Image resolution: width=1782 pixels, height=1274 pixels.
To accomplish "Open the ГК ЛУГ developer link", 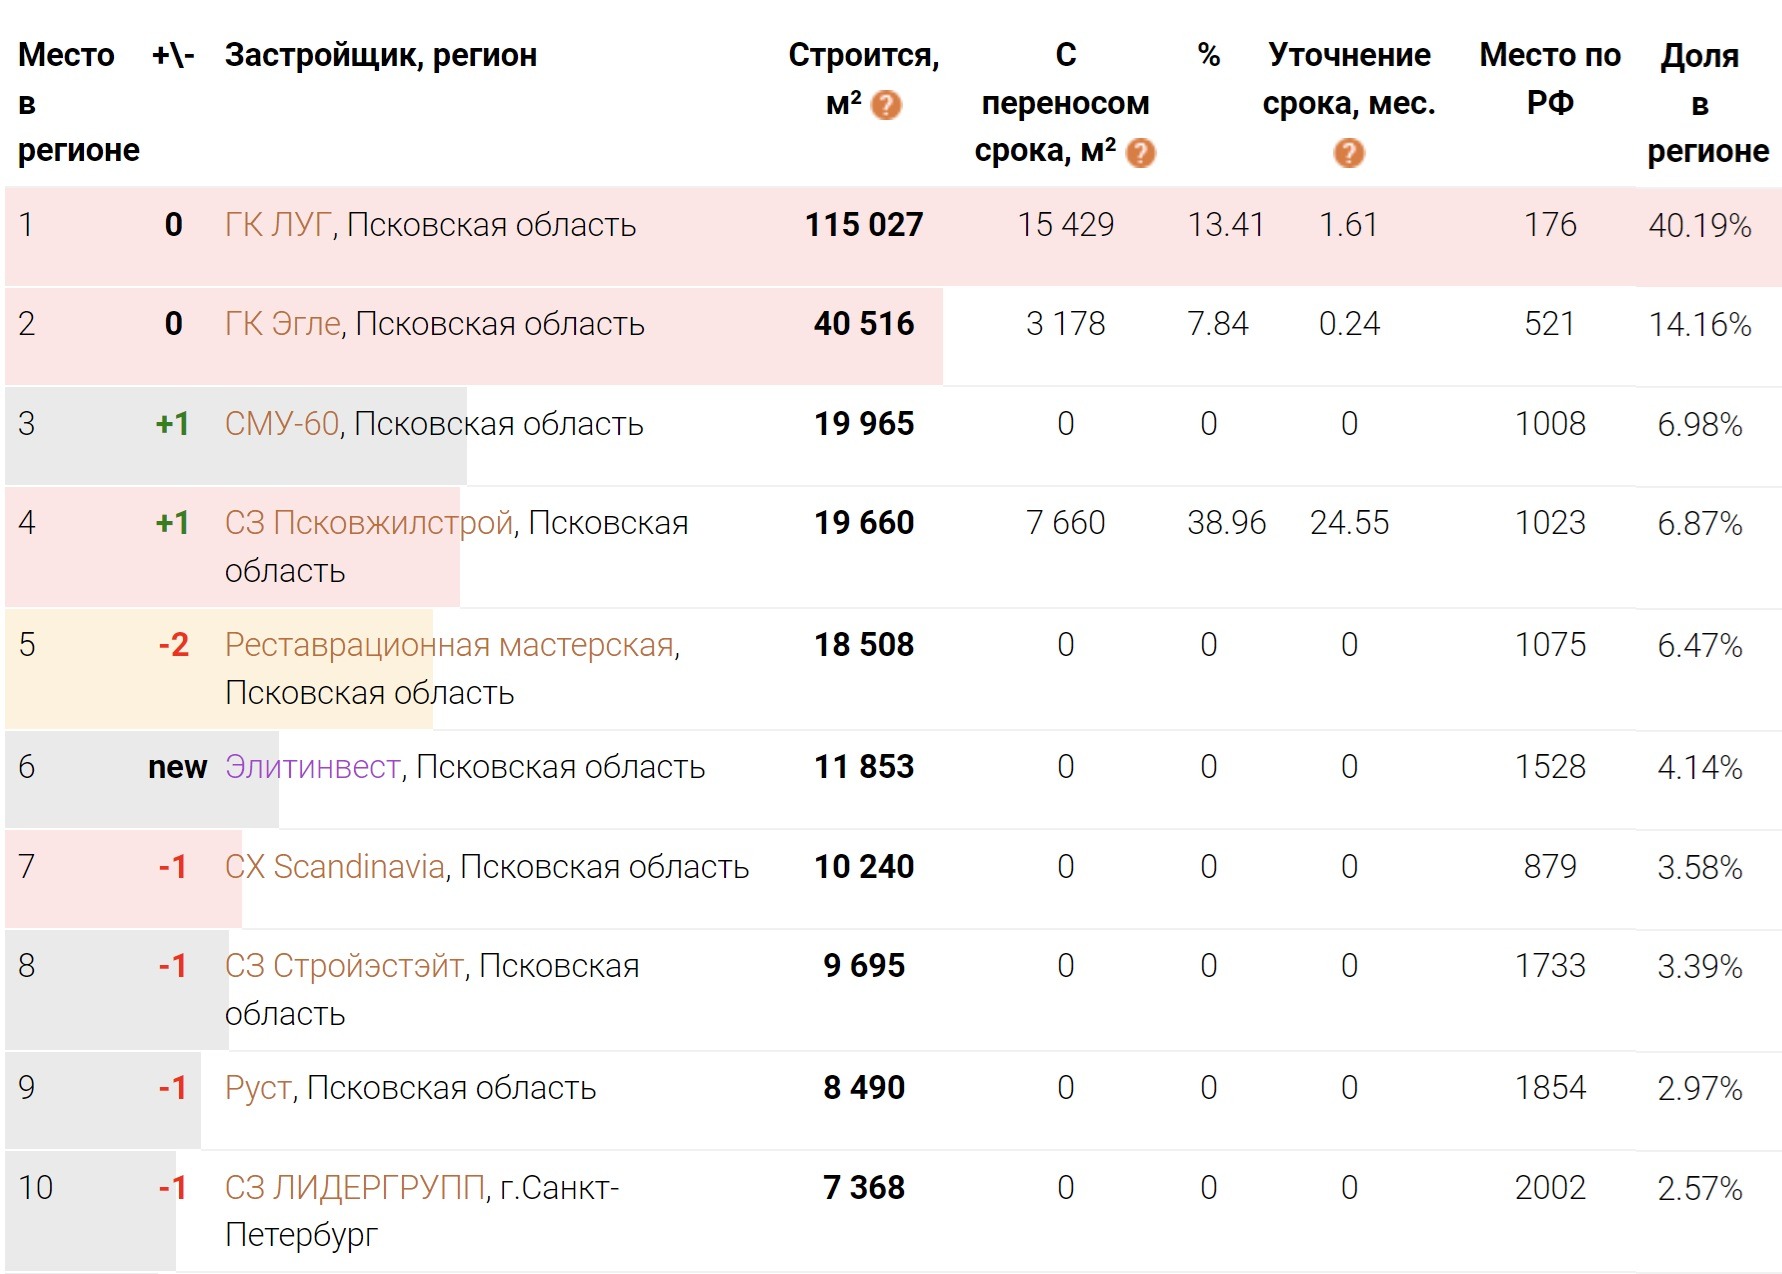I will tap(277, 225).
